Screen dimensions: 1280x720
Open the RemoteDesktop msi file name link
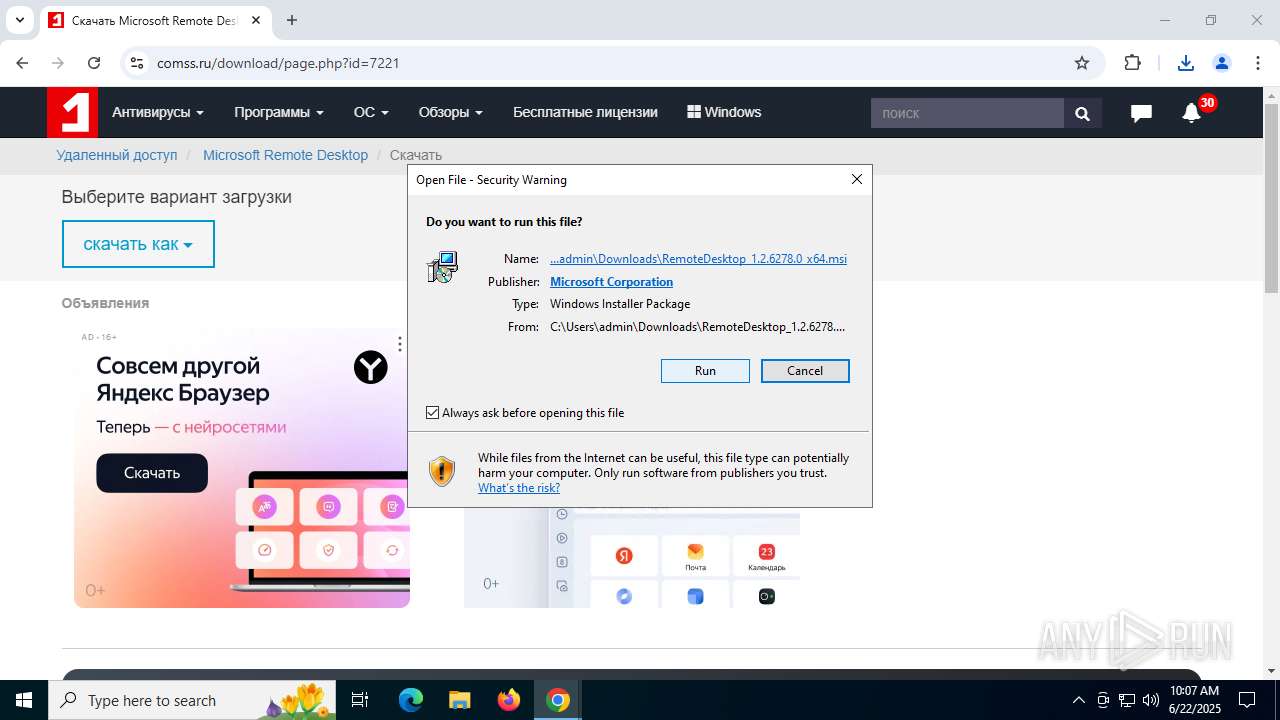[x=698, y=259]
